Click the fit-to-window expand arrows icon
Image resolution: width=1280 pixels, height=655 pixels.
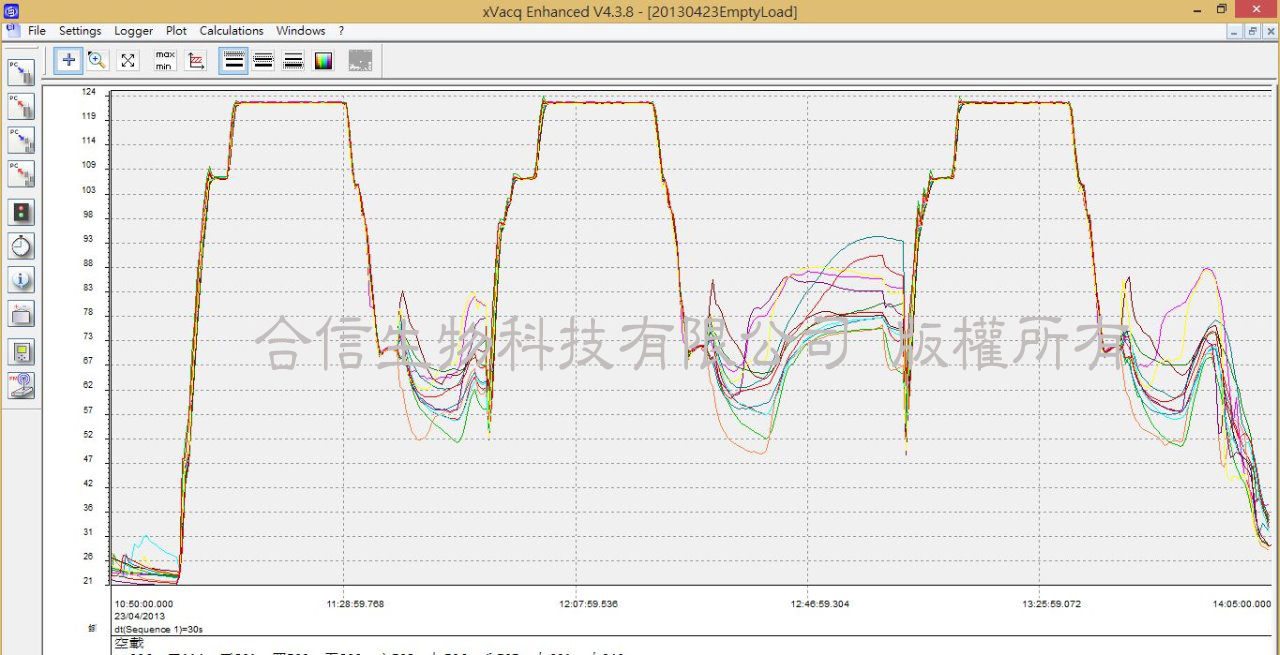point(128,60)
